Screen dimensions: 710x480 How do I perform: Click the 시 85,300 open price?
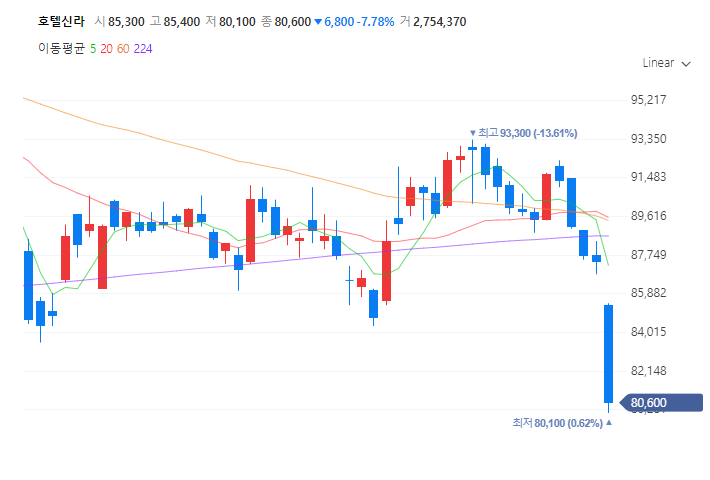119,21
